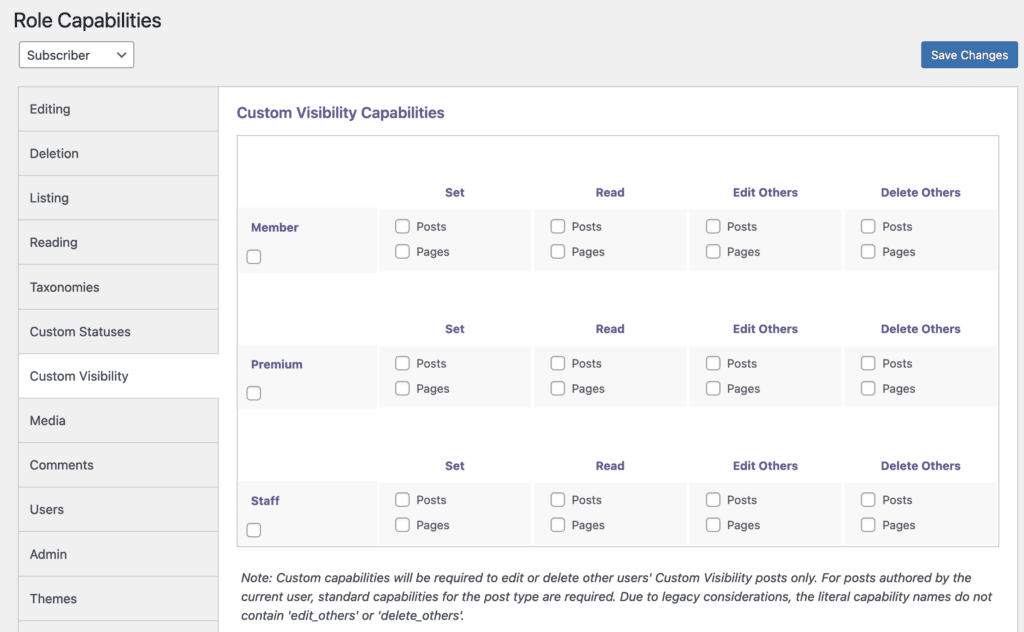Check Edit Others Posts for Premium
The image size is (1024, 632).
712,363
